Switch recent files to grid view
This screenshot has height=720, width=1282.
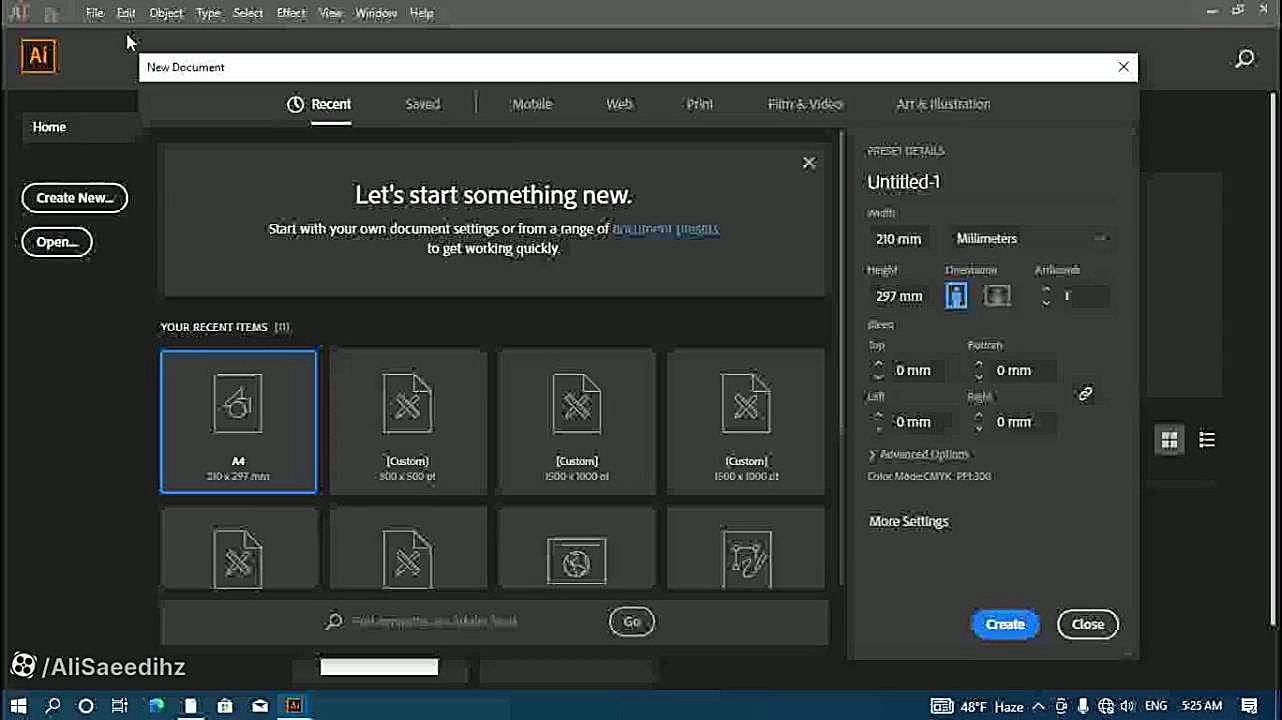1169,440
